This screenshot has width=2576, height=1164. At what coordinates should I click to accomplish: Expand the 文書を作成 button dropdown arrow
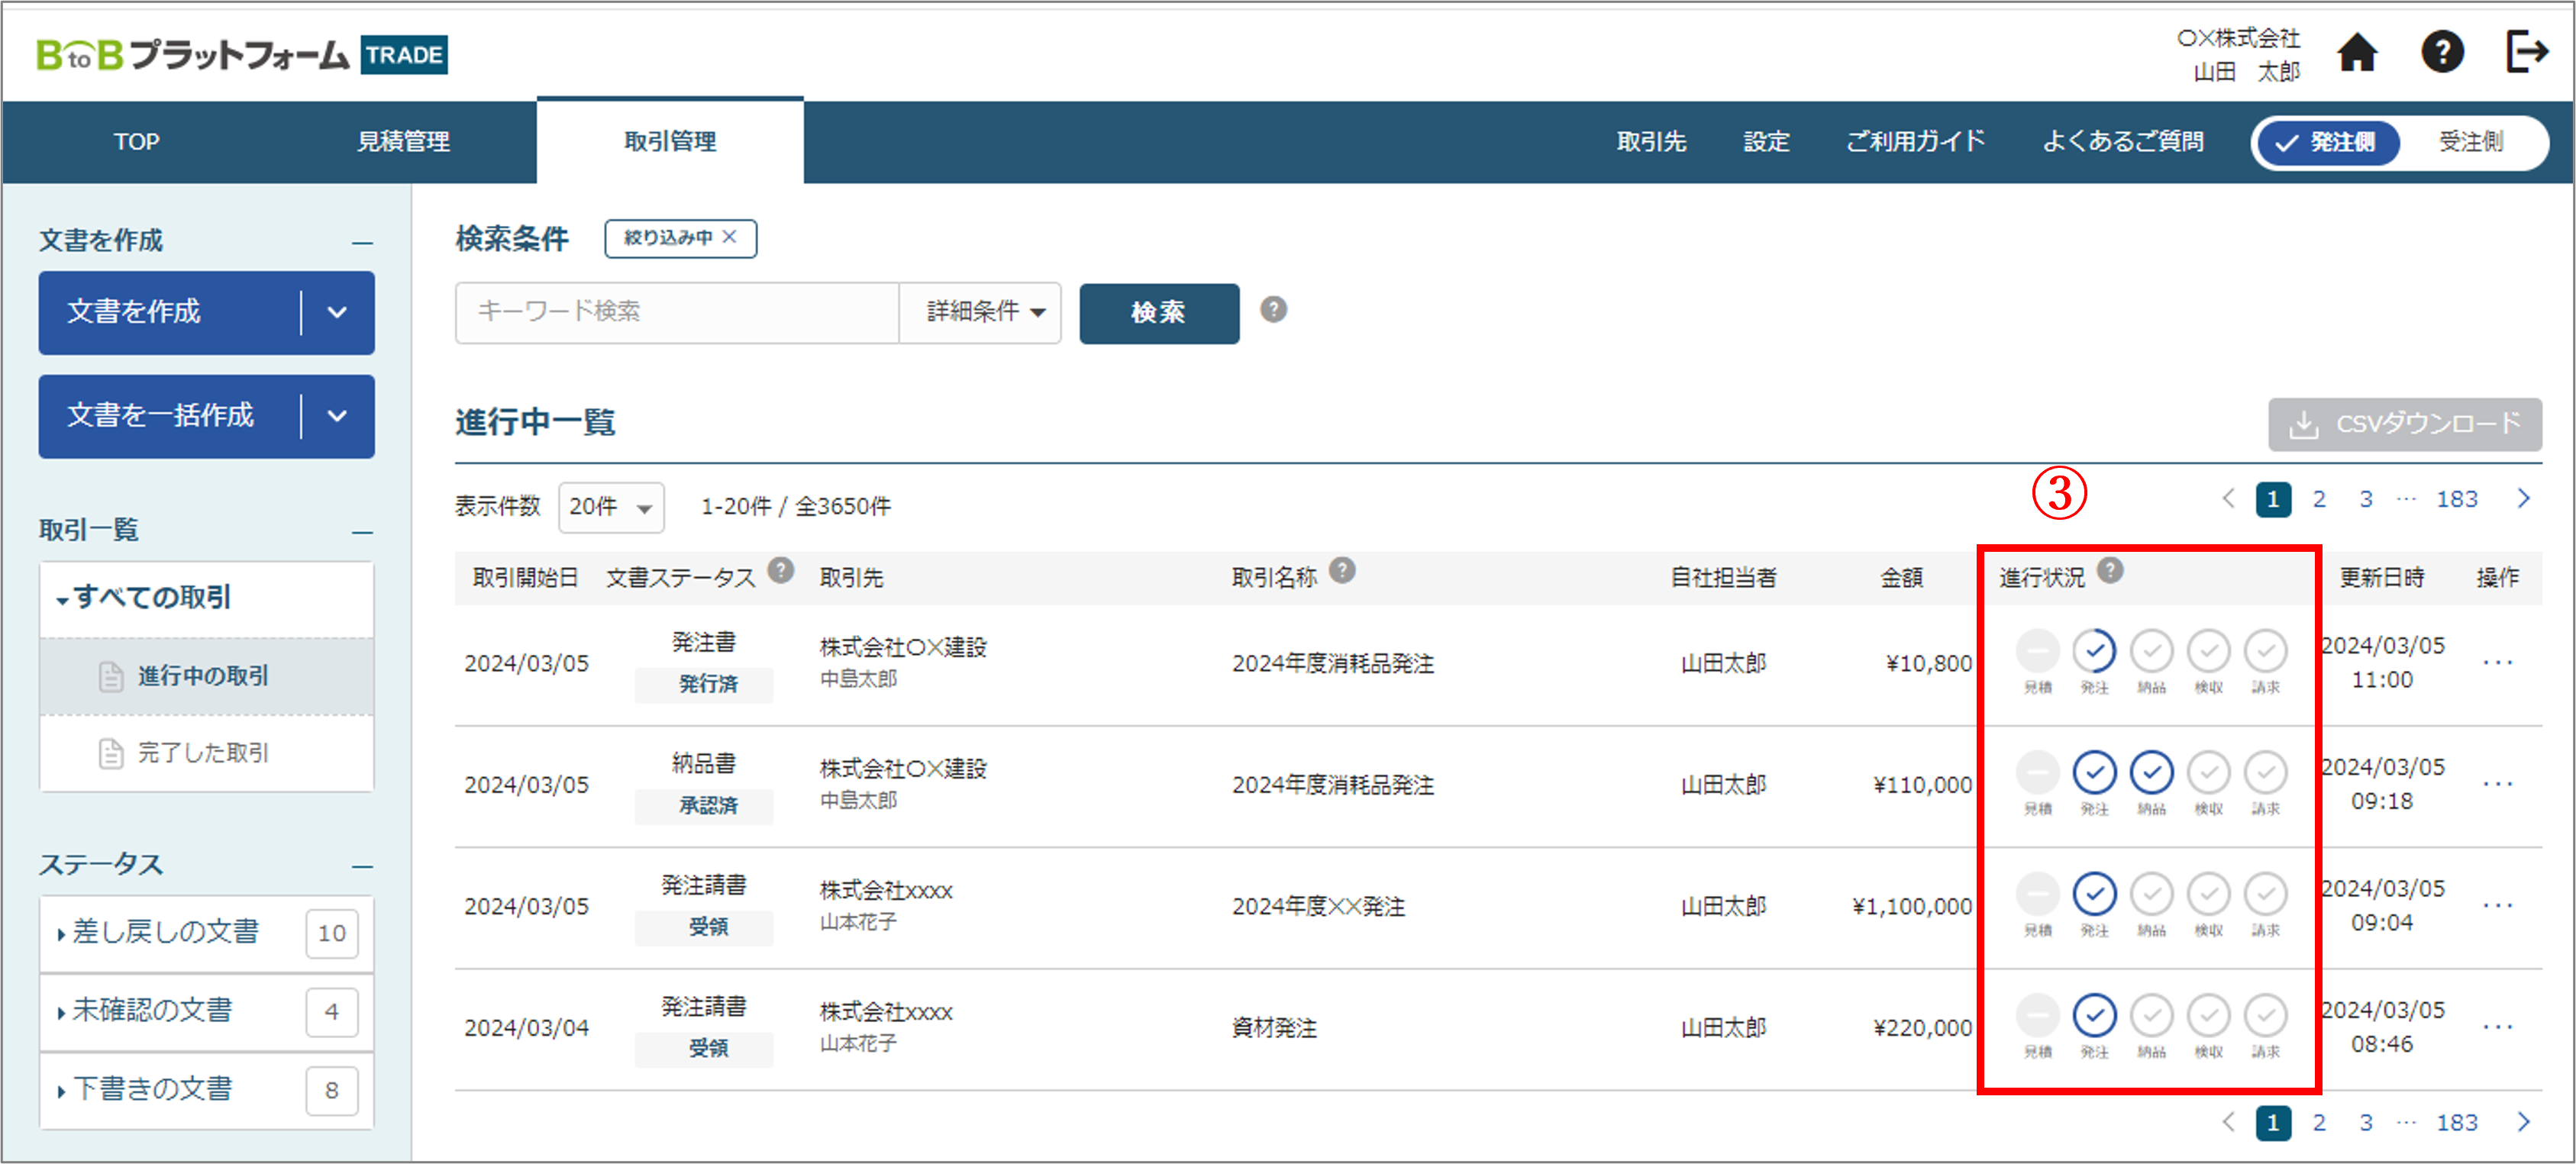337,312
